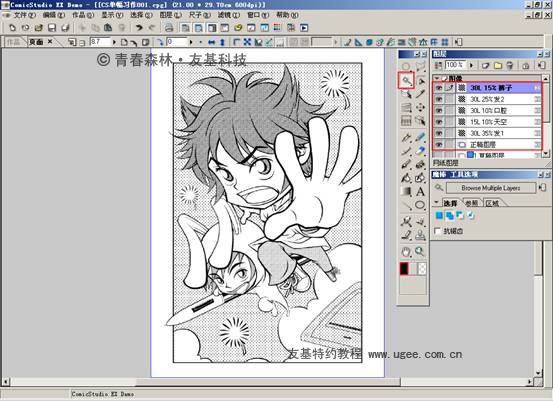Click Browse Multiple Layers button

[x=491, y=188]
